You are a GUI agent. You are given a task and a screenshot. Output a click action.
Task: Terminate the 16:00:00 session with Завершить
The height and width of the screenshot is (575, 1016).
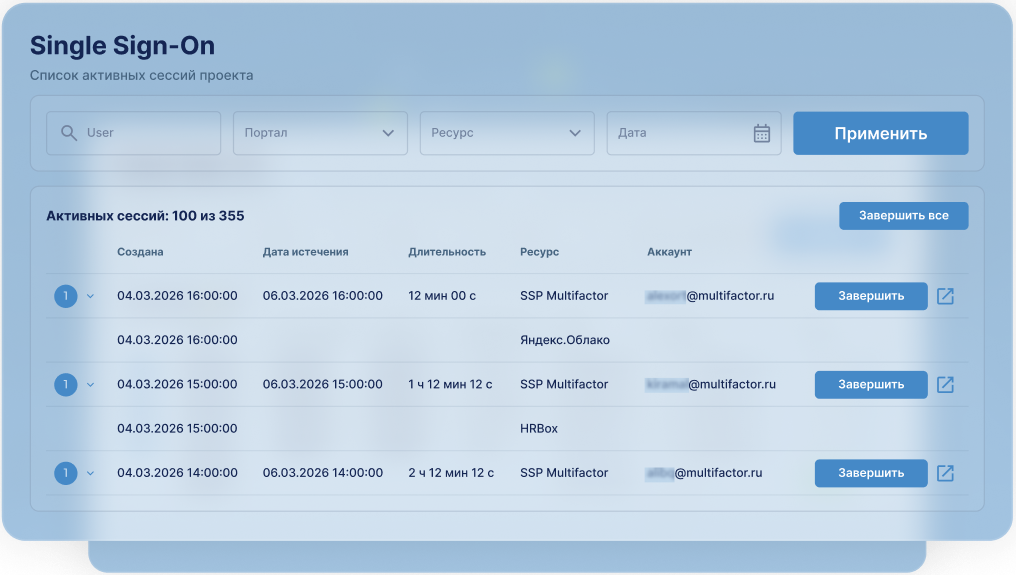[870, 296]
